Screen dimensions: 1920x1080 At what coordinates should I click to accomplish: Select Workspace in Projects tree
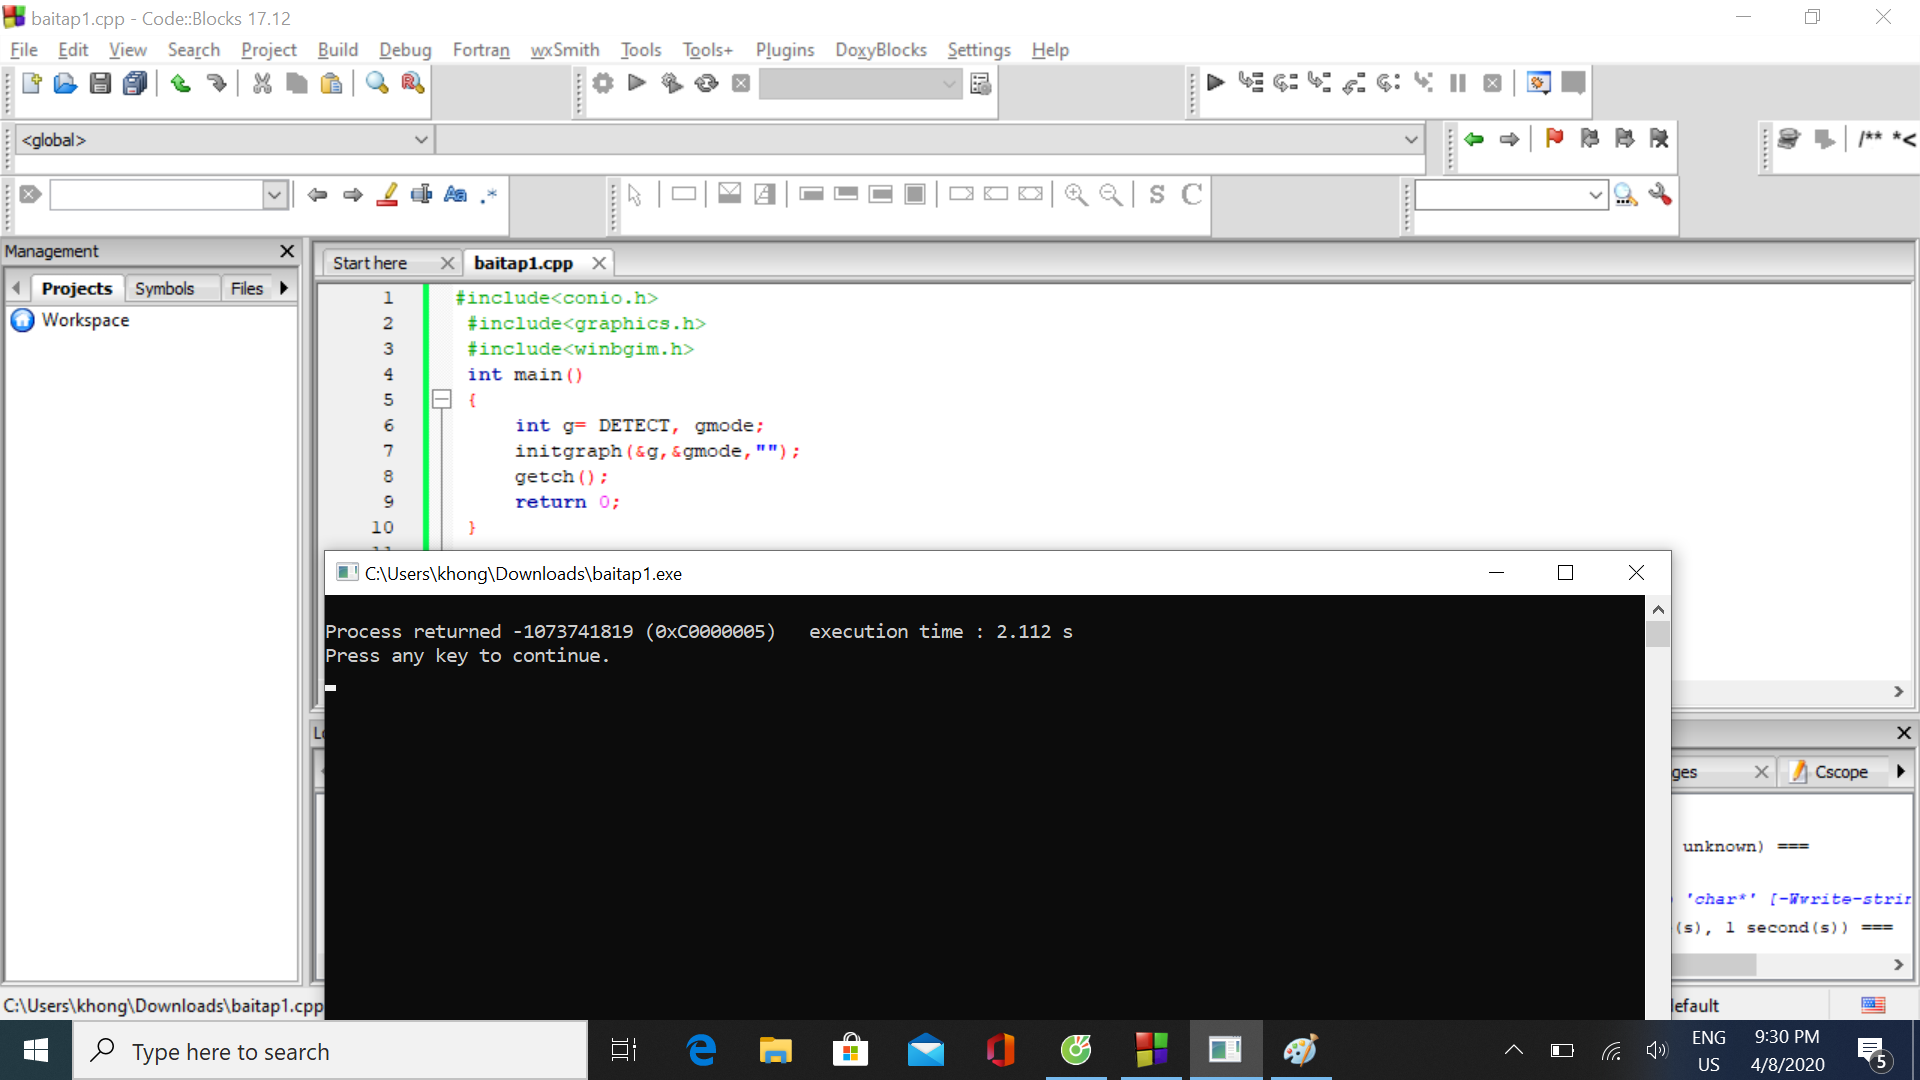(85, 320)
